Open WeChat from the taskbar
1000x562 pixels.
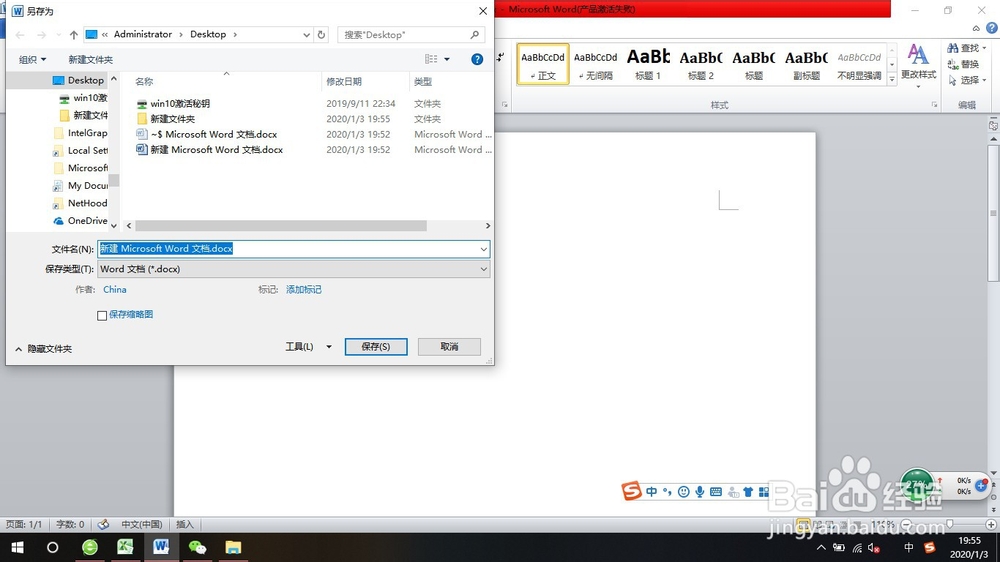click(197, 547)
